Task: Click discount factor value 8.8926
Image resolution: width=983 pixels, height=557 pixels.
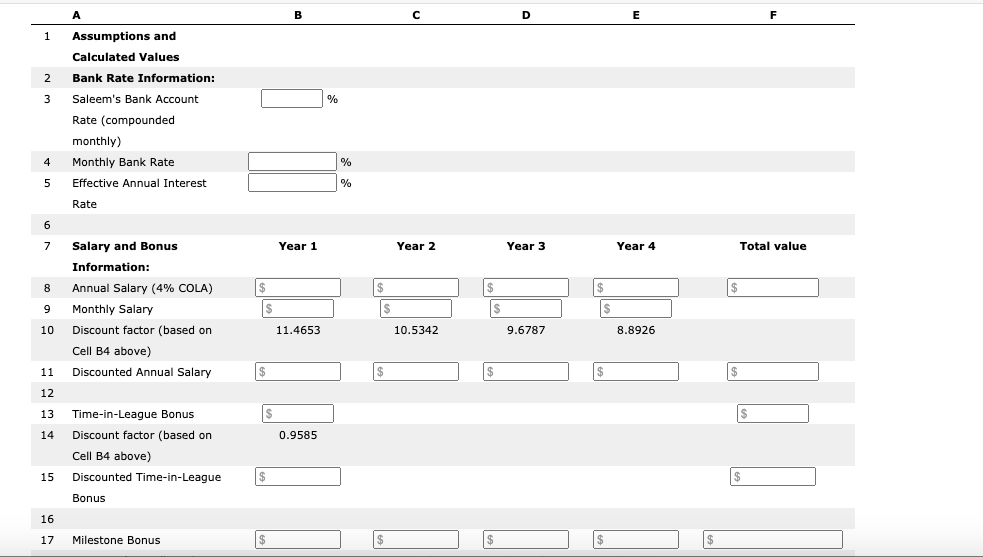Action: [636, 330]
